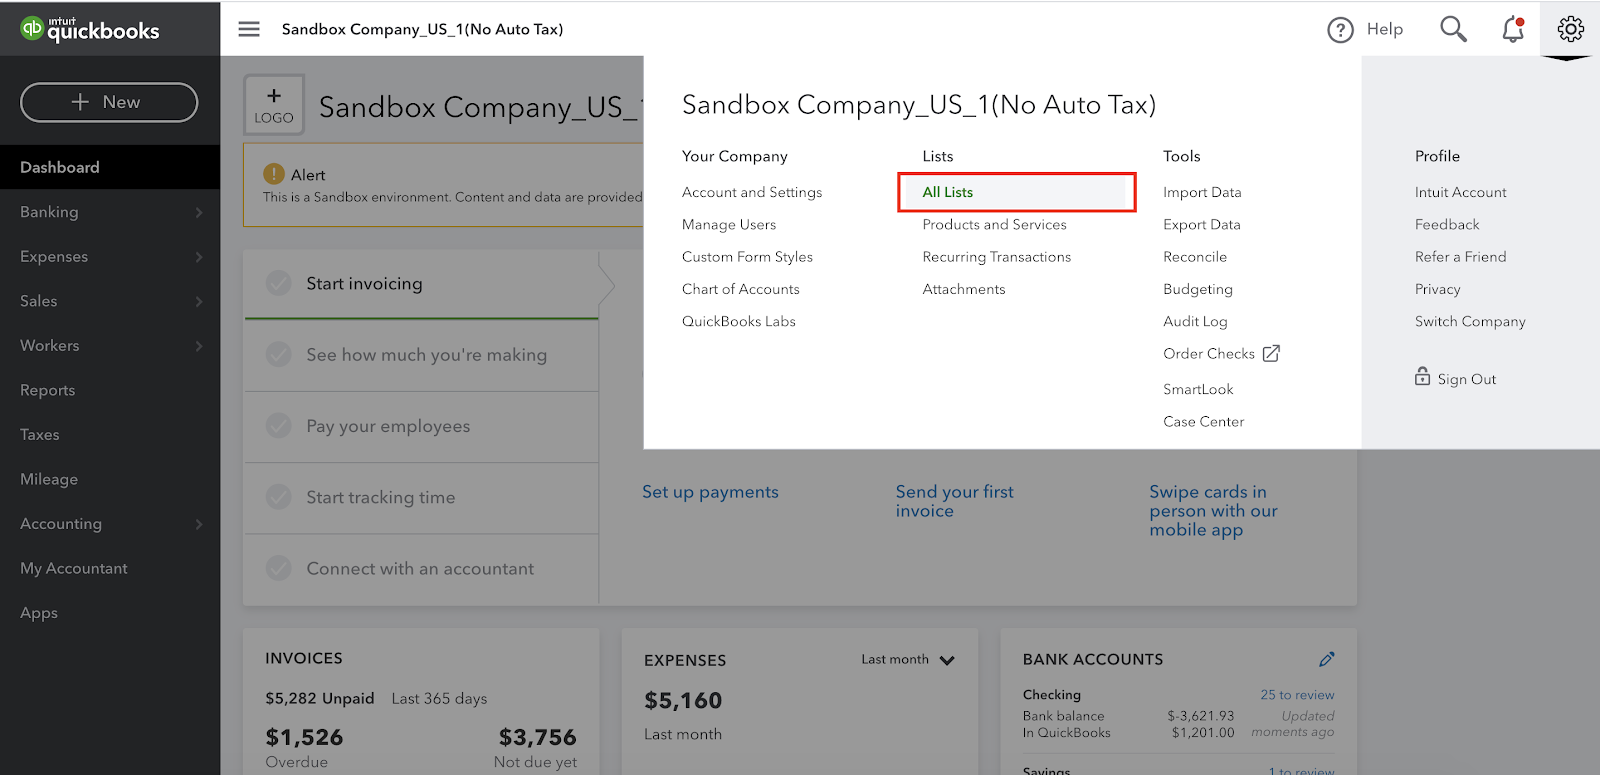This screenshot has height=775, width=1600.
Task: Open Recurring Transactions
Action: pyautogui.click(x=996, y=257)
